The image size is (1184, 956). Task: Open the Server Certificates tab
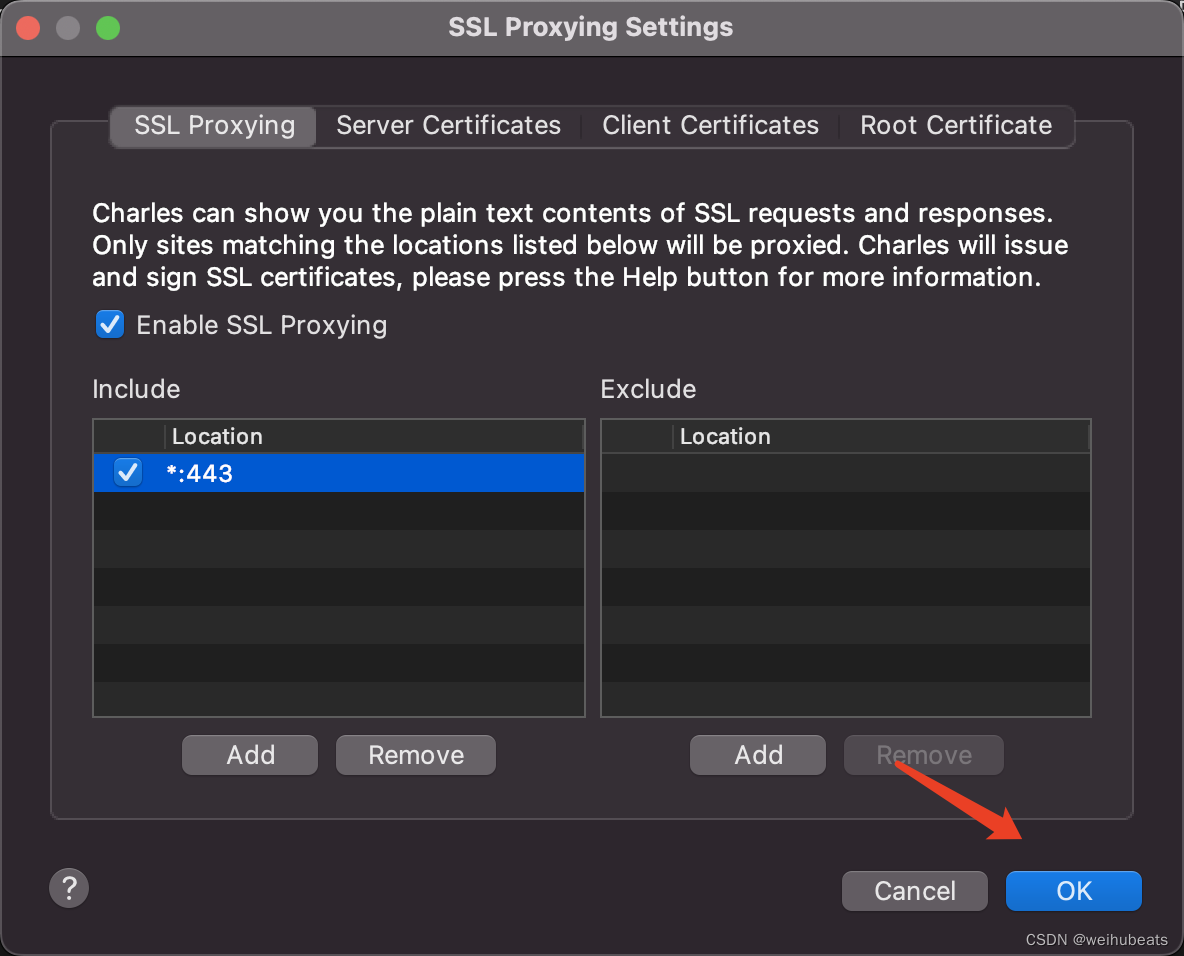(449, 125)
